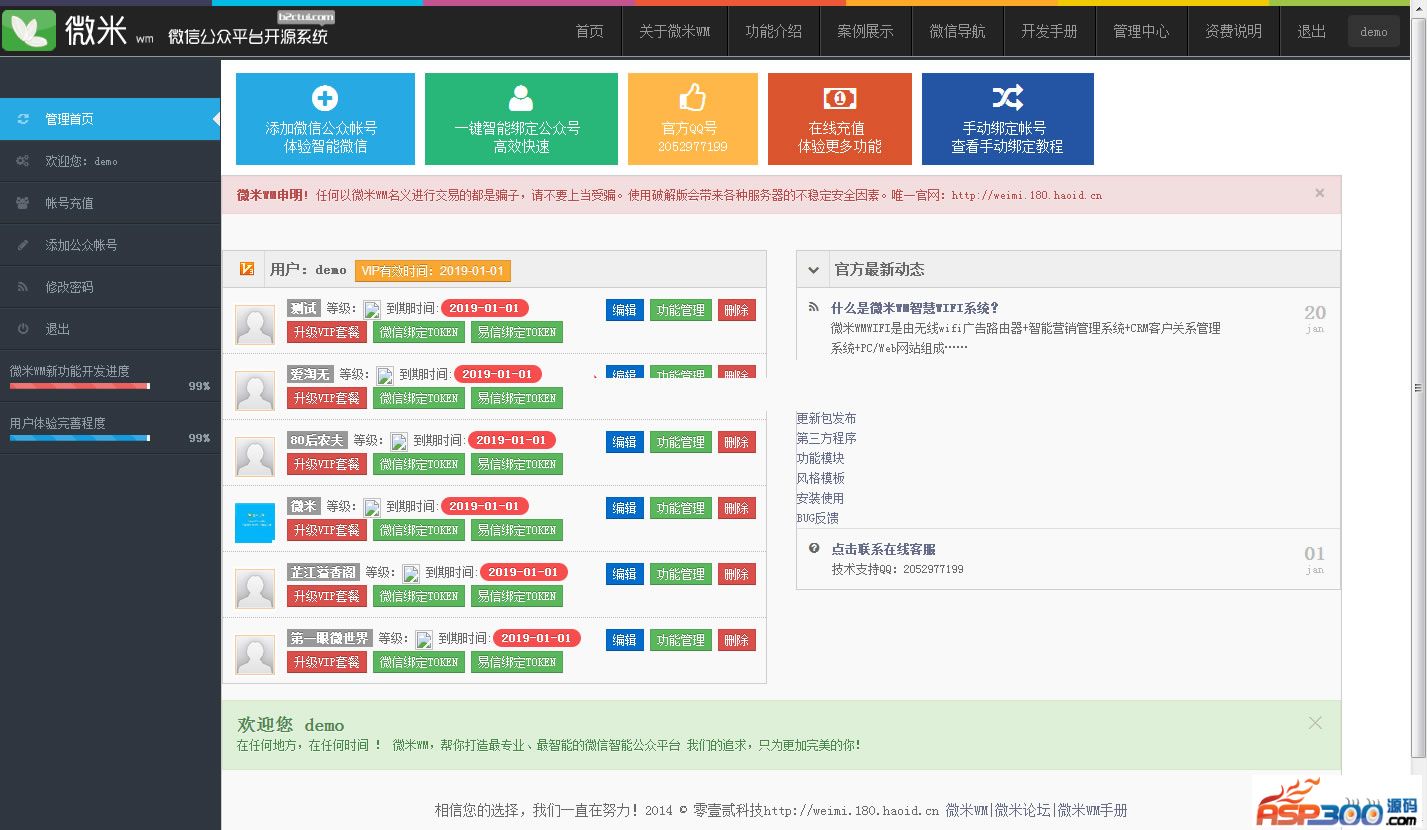Click the money icon on 在线充值 tile

point(839,98)
